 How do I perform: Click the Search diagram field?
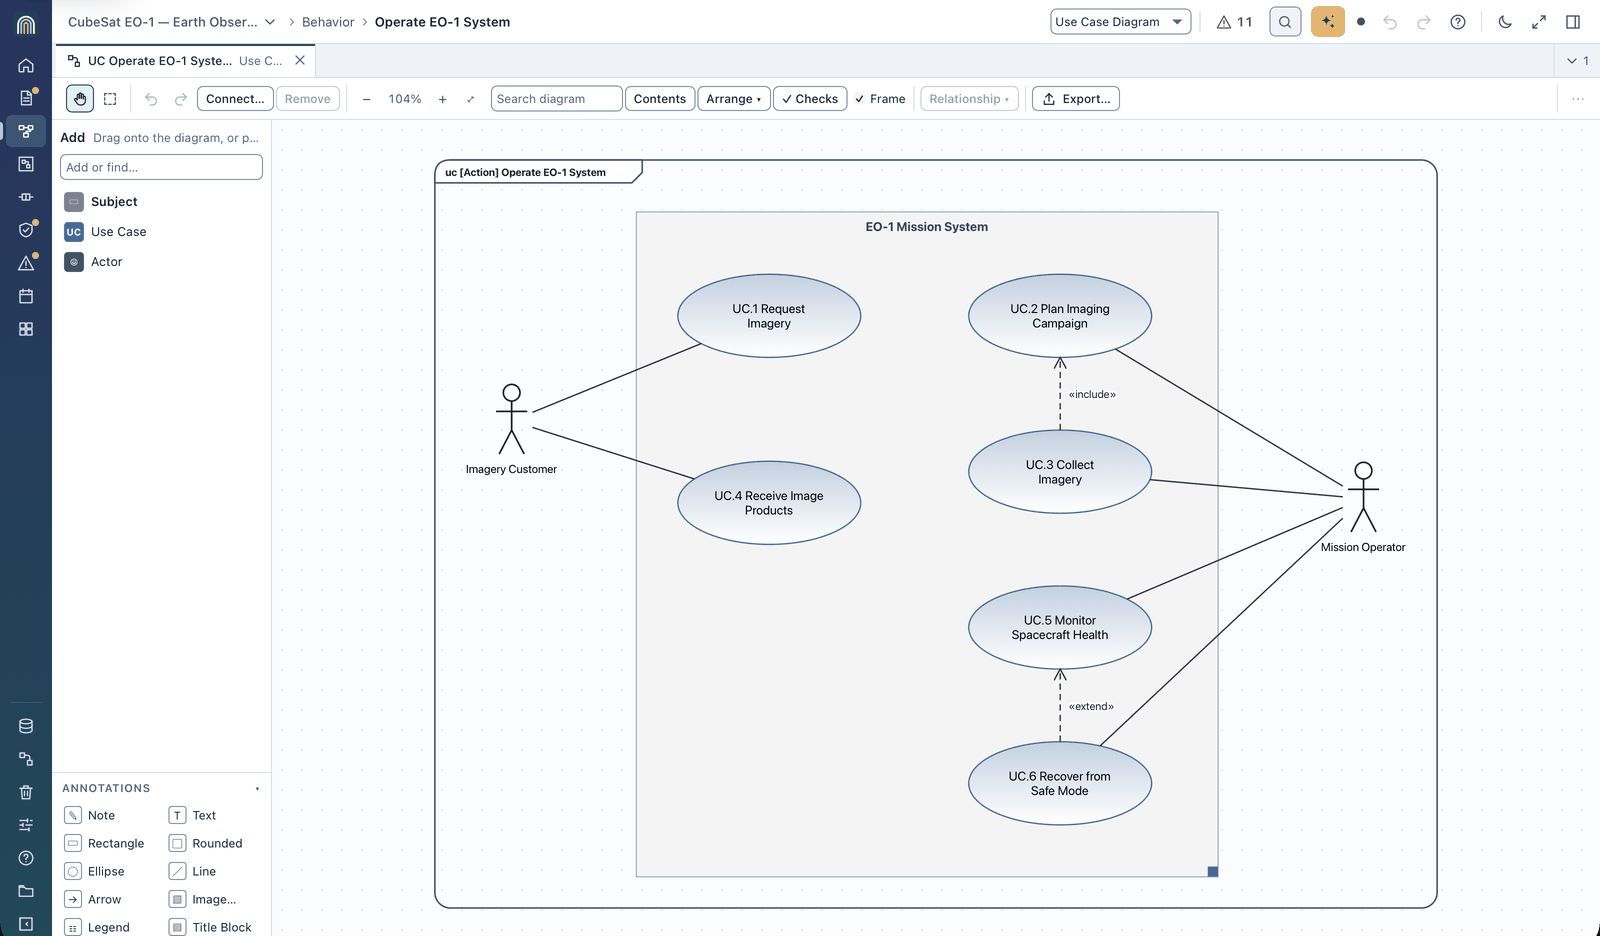(557, 99)
